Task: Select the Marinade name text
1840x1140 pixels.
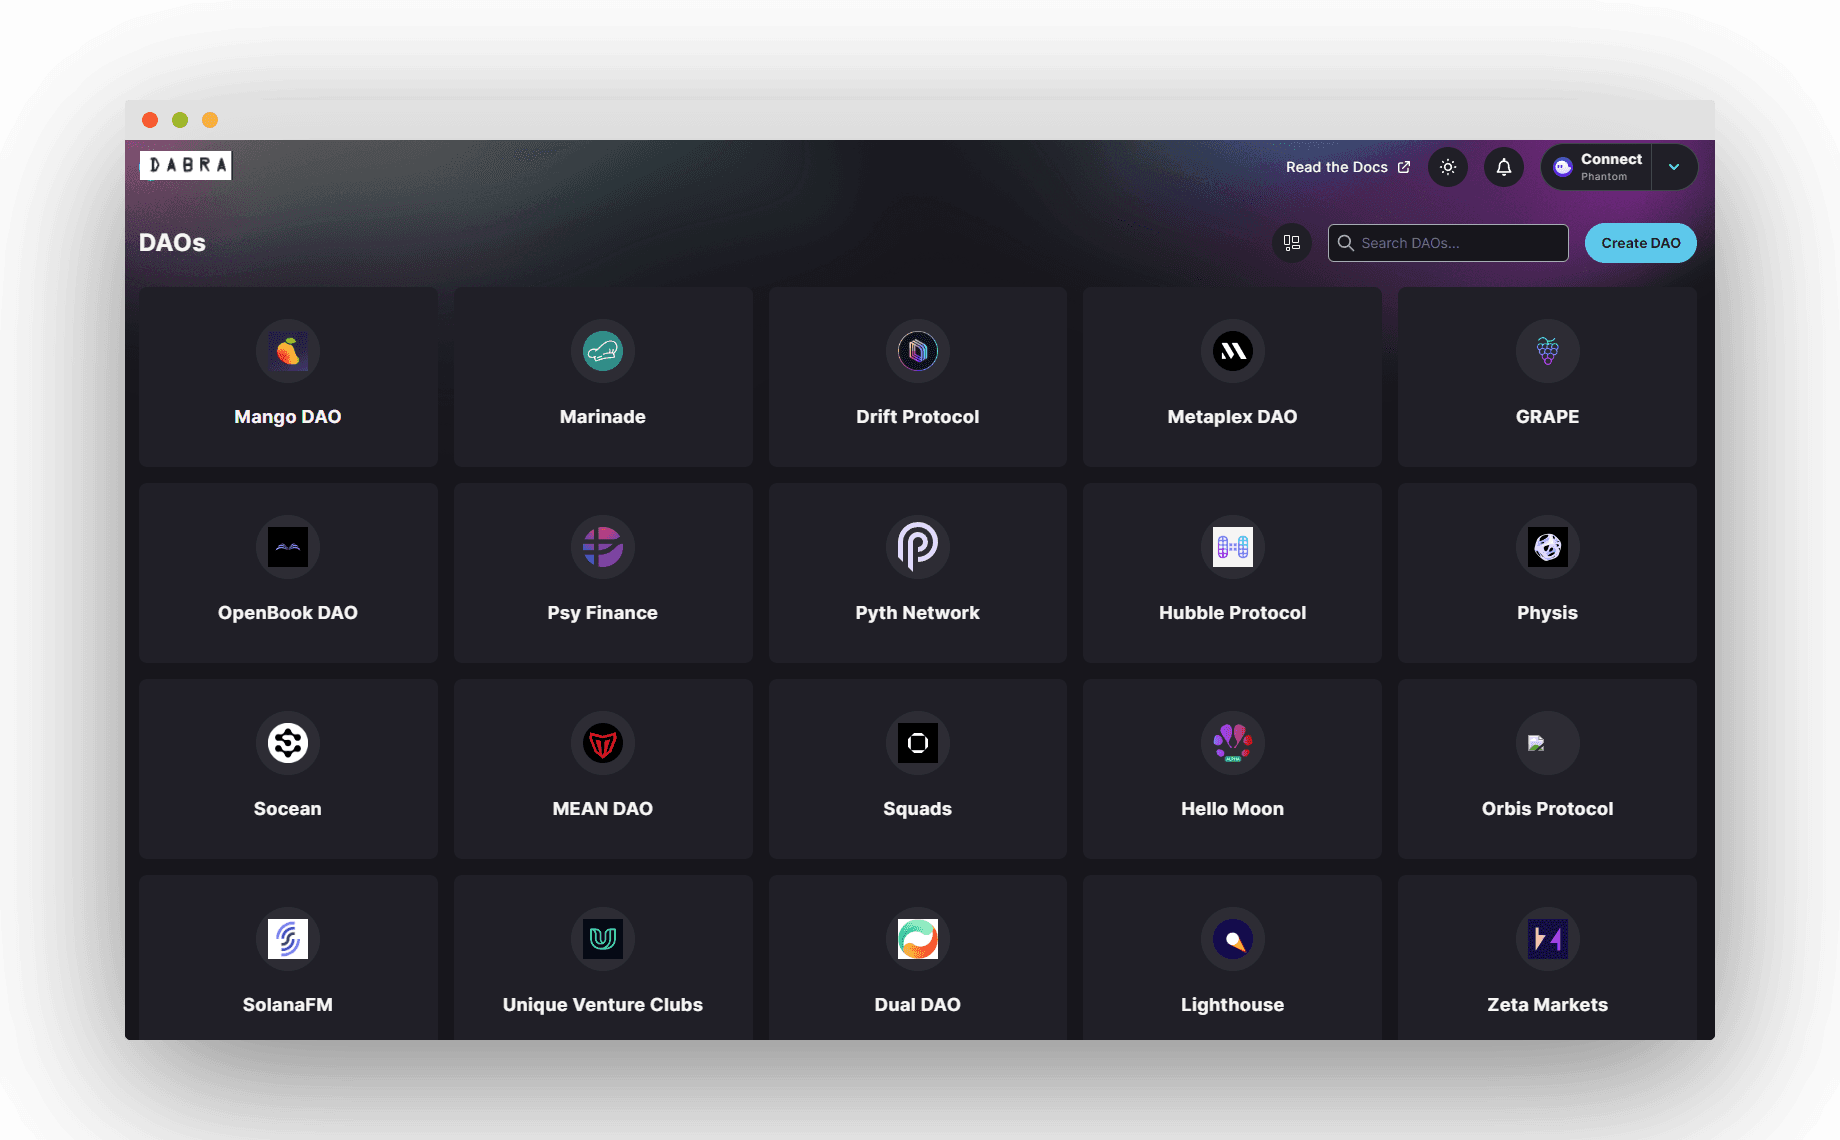Action: click(603, 417)
